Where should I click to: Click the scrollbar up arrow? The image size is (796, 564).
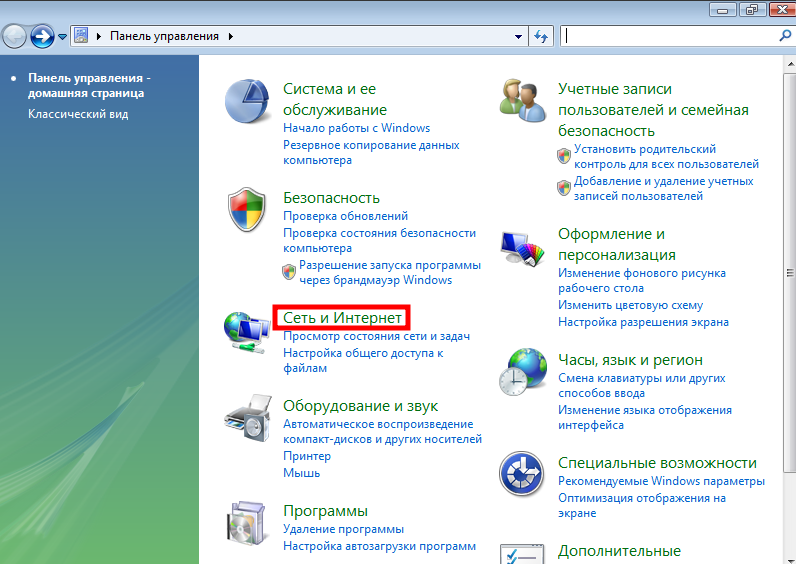tap(790, 64)
